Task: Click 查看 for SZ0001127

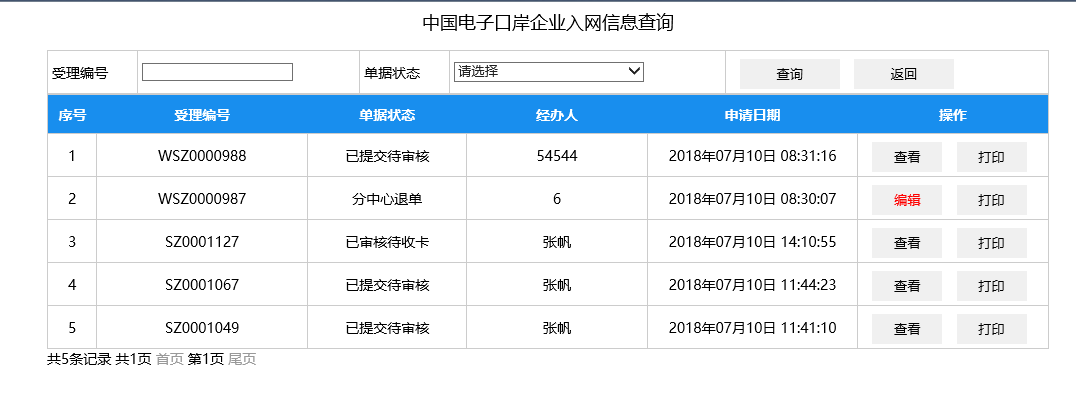Action: (907, 243)
